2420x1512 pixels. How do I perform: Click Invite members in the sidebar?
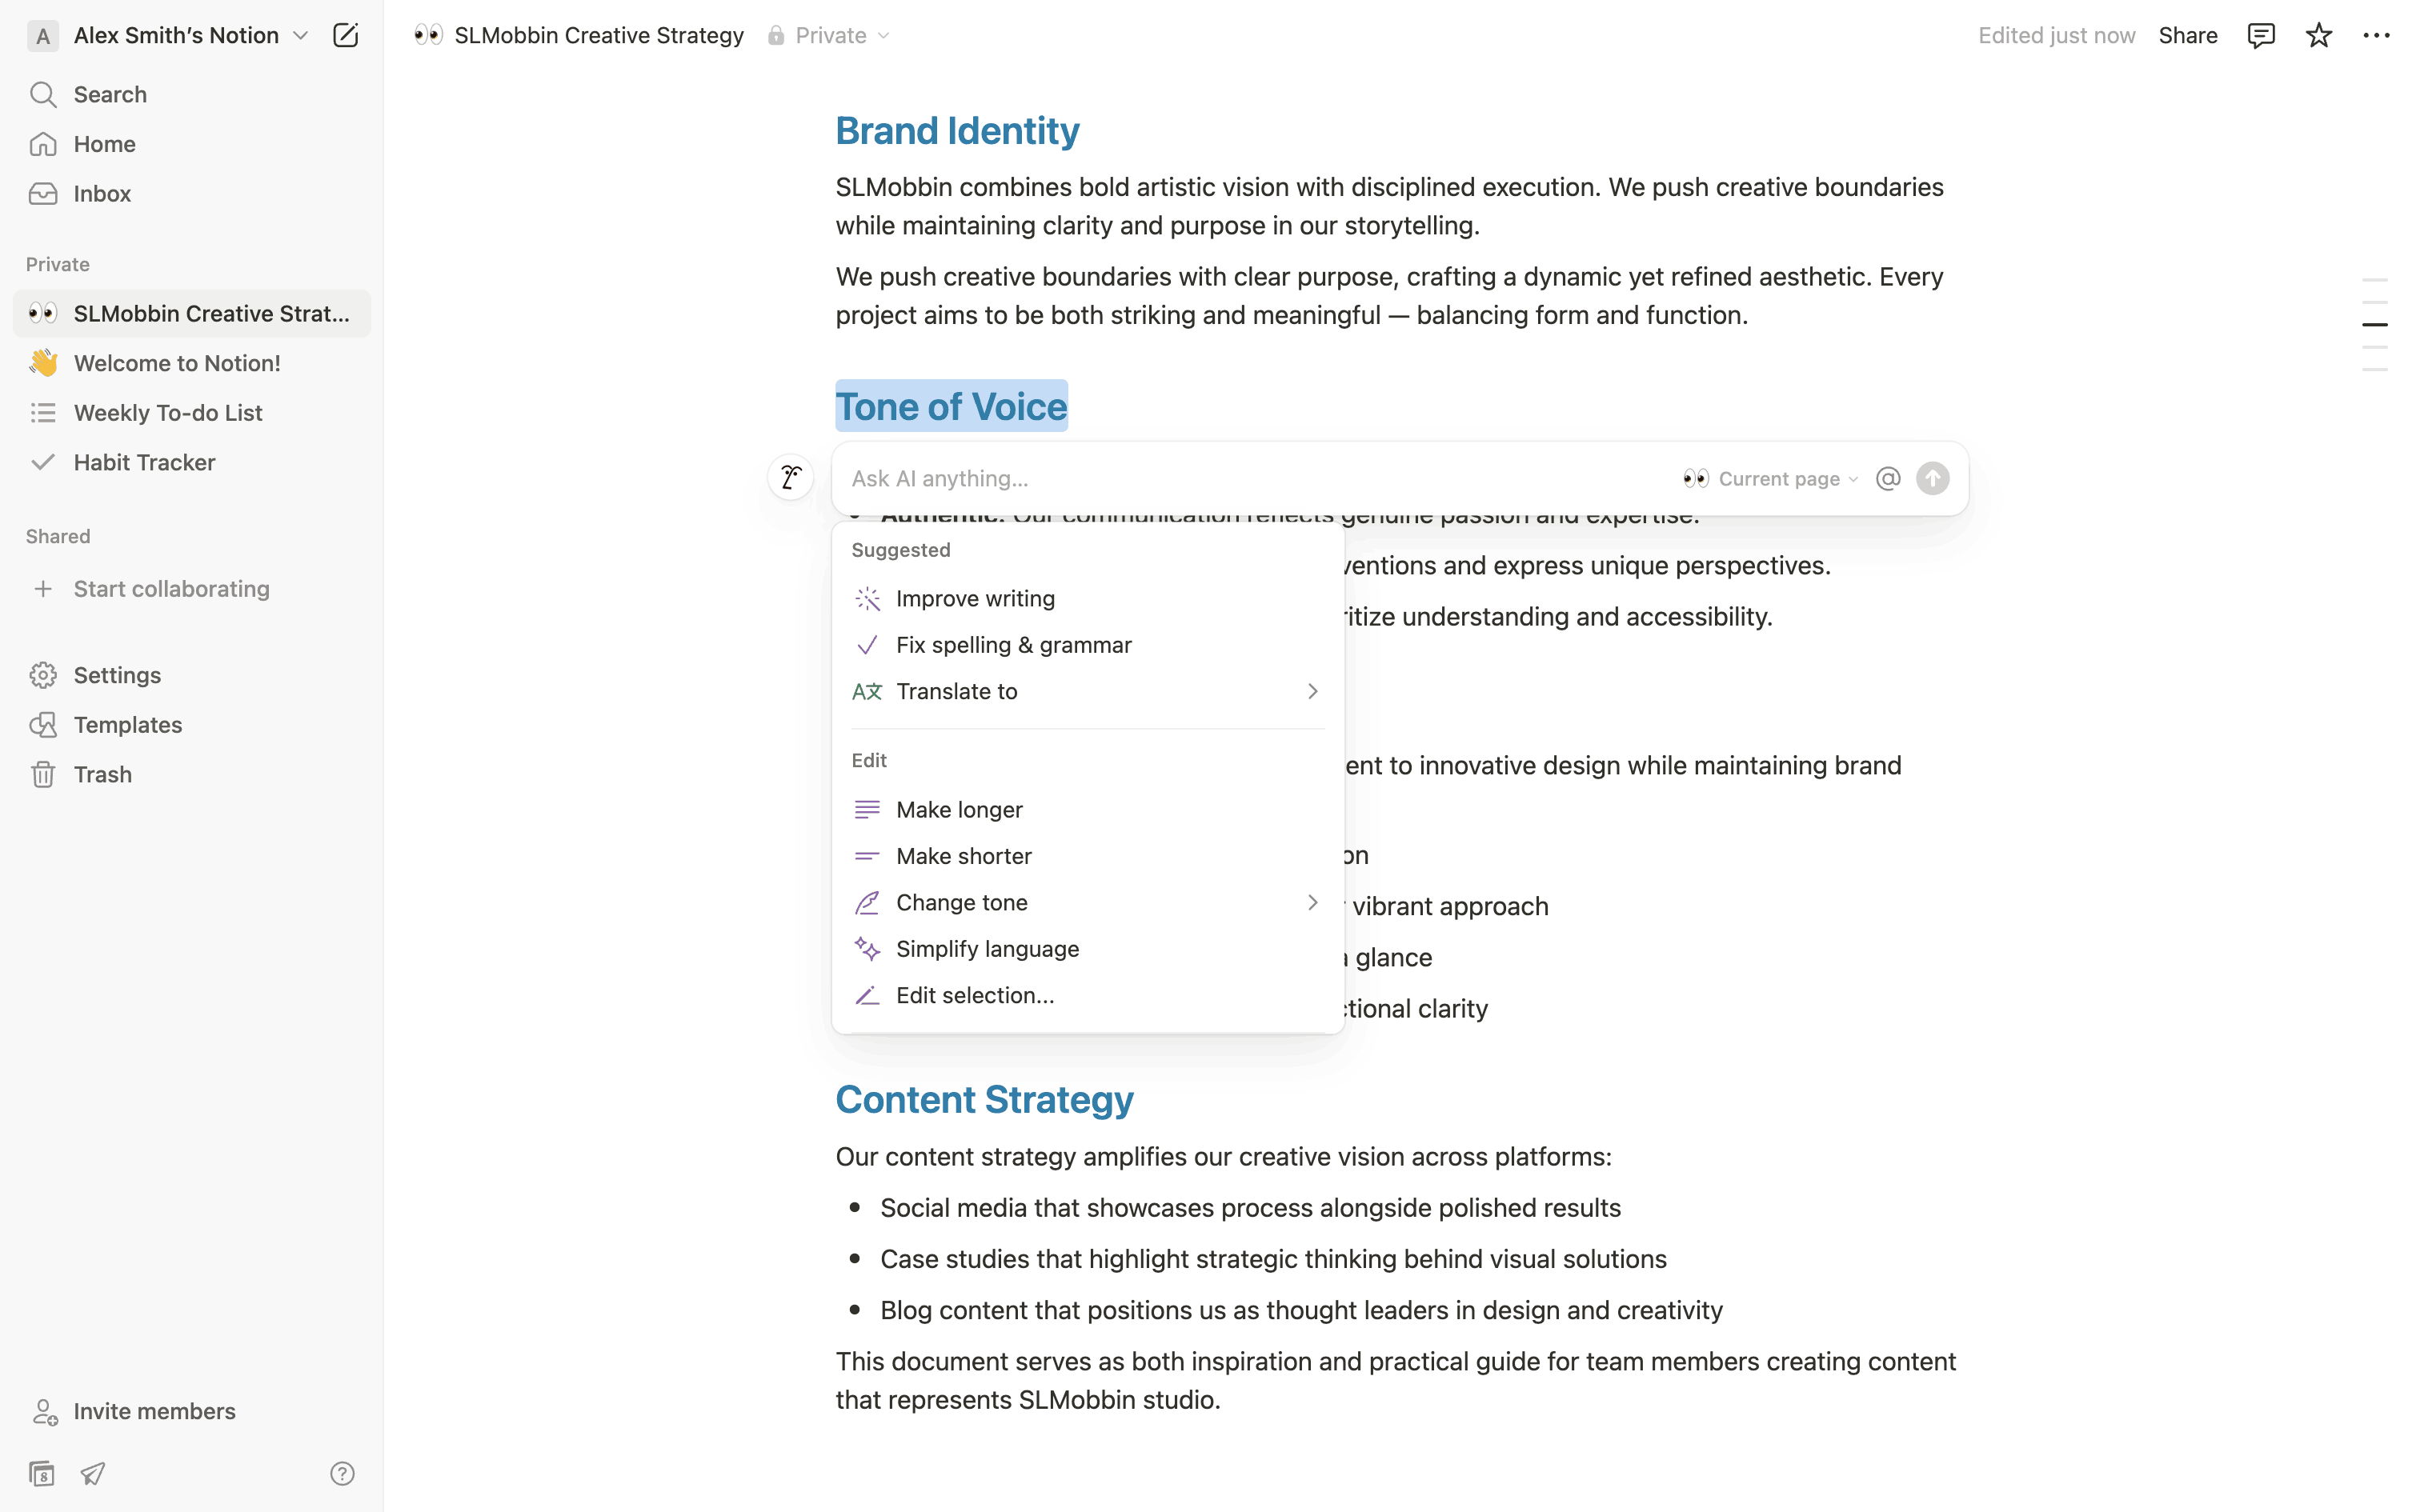154,1411
